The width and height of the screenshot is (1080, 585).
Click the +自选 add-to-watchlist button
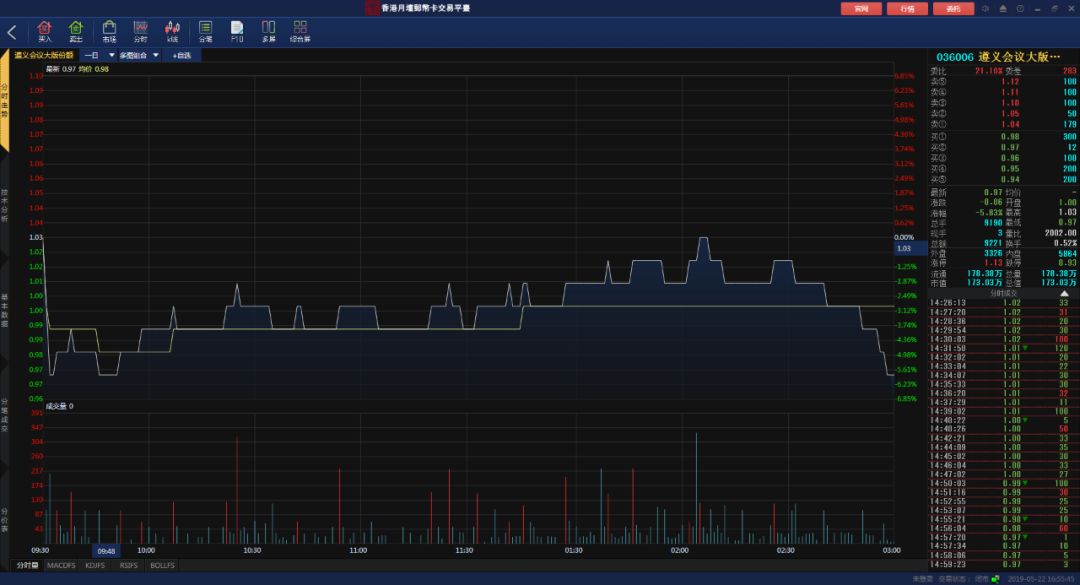[182, 55]
